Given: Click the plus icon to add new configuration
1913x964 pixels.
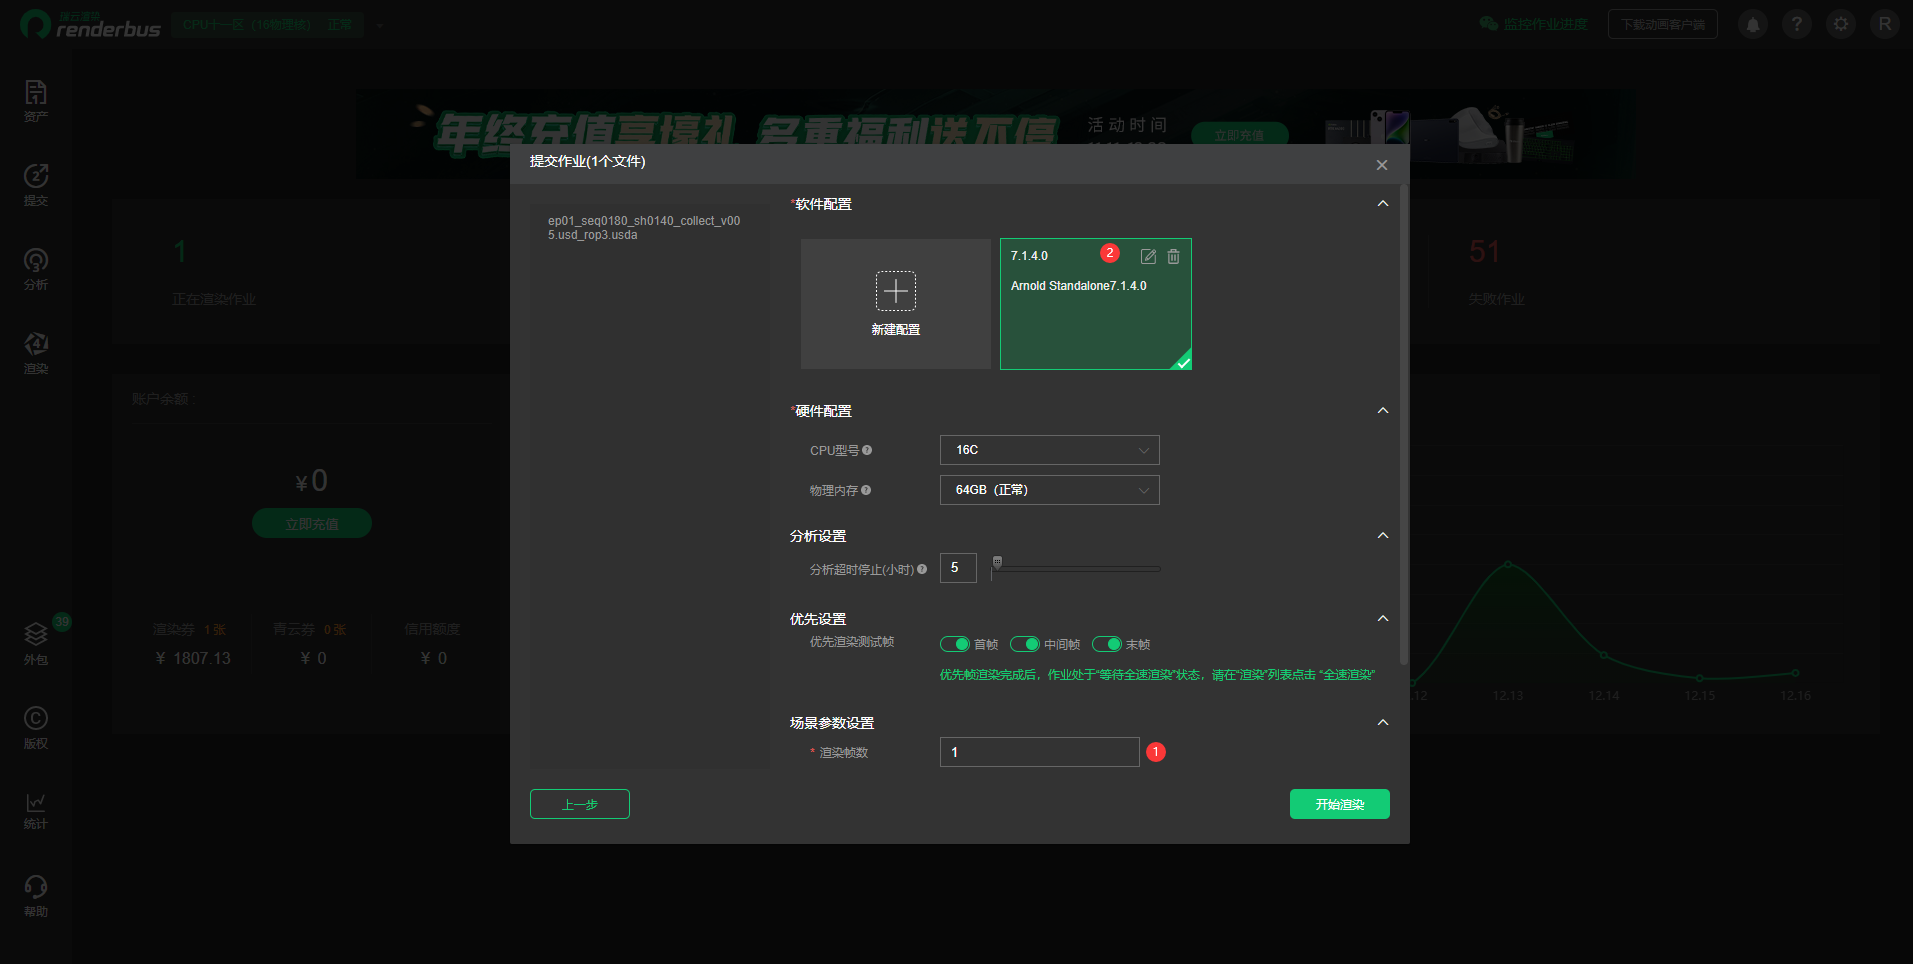Looking at the screenshot, I should [x=896, y=291].
